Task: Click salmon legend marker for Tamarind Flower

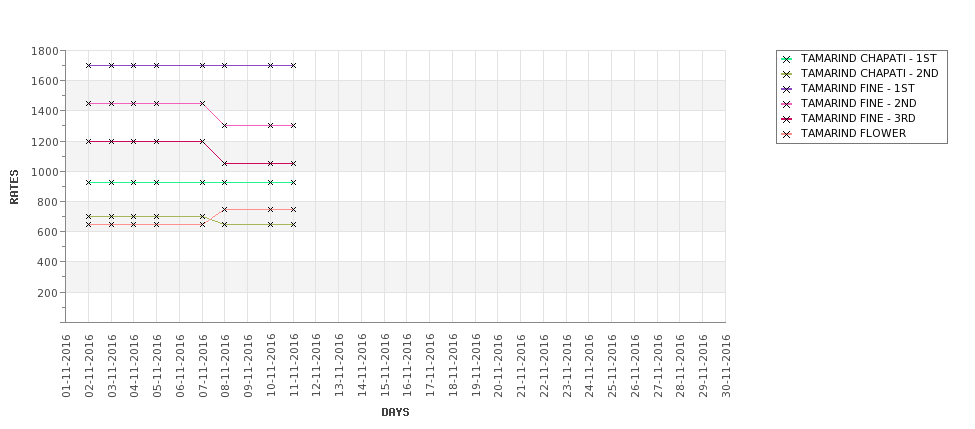Action: click(787, 134)
